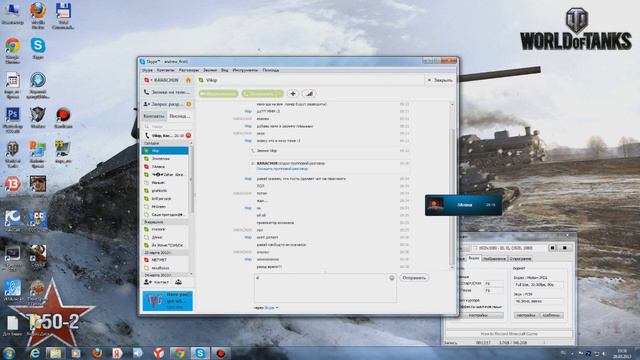This screenshot has width=640, height=360.
Task: Click the Pause hotkey field in recorder
Action: 493,291
